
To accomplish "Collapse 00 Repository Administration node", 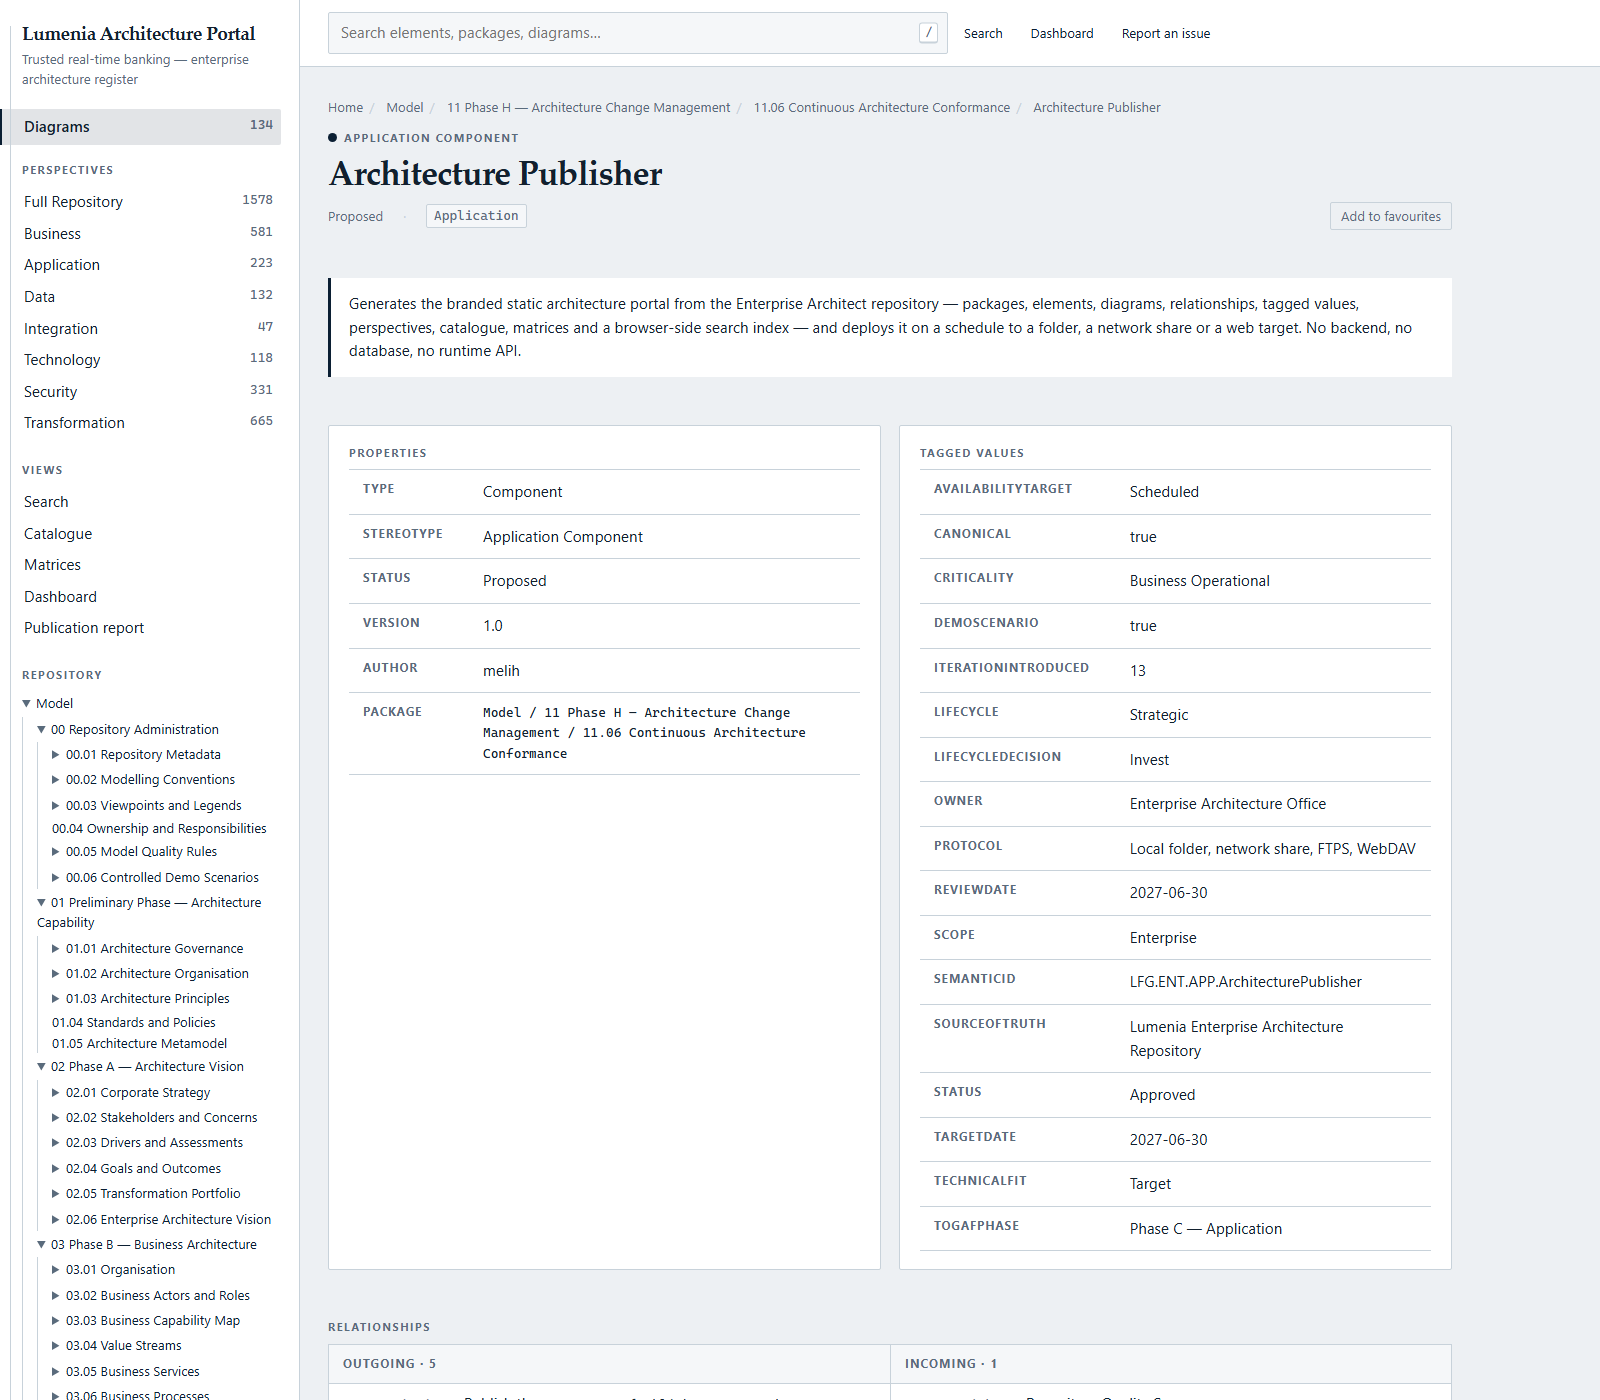I will coord(42,730).
